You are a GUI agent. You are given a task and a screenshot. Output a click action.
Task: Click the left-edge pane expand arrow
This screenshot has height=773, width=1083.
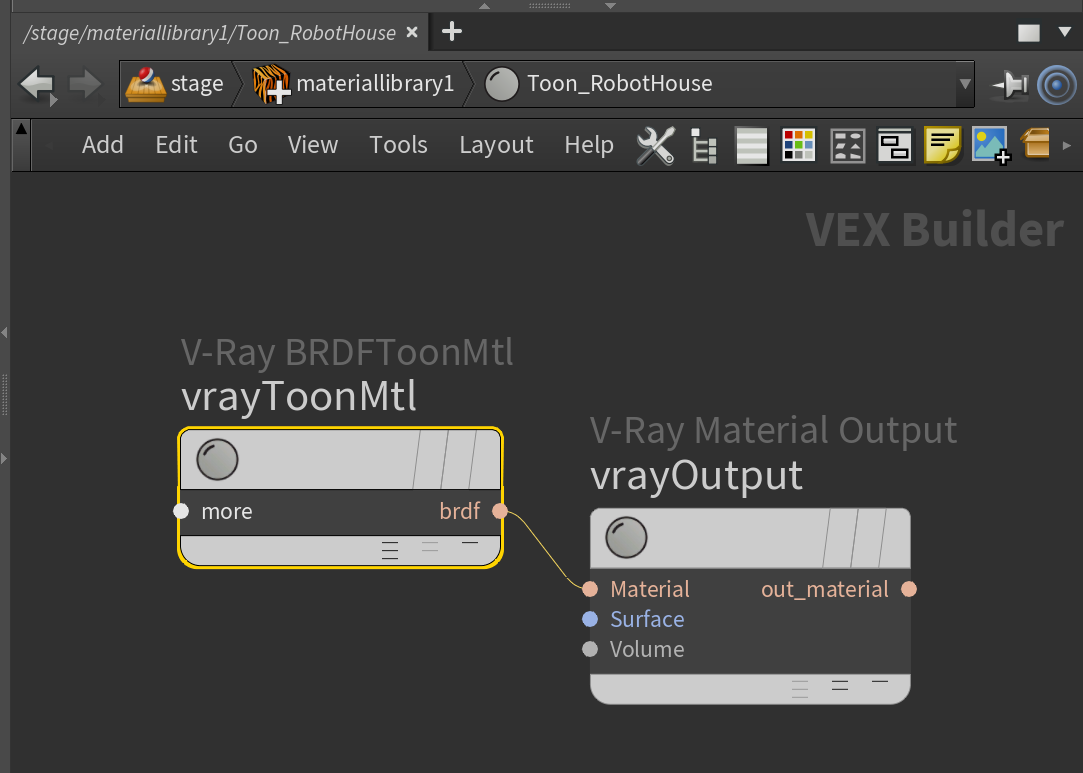click(x=4, y=458)
